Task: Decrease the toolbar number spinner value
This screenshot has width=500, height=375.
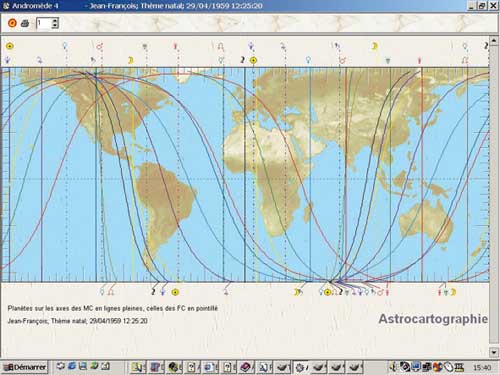Action: pos(55,26)
